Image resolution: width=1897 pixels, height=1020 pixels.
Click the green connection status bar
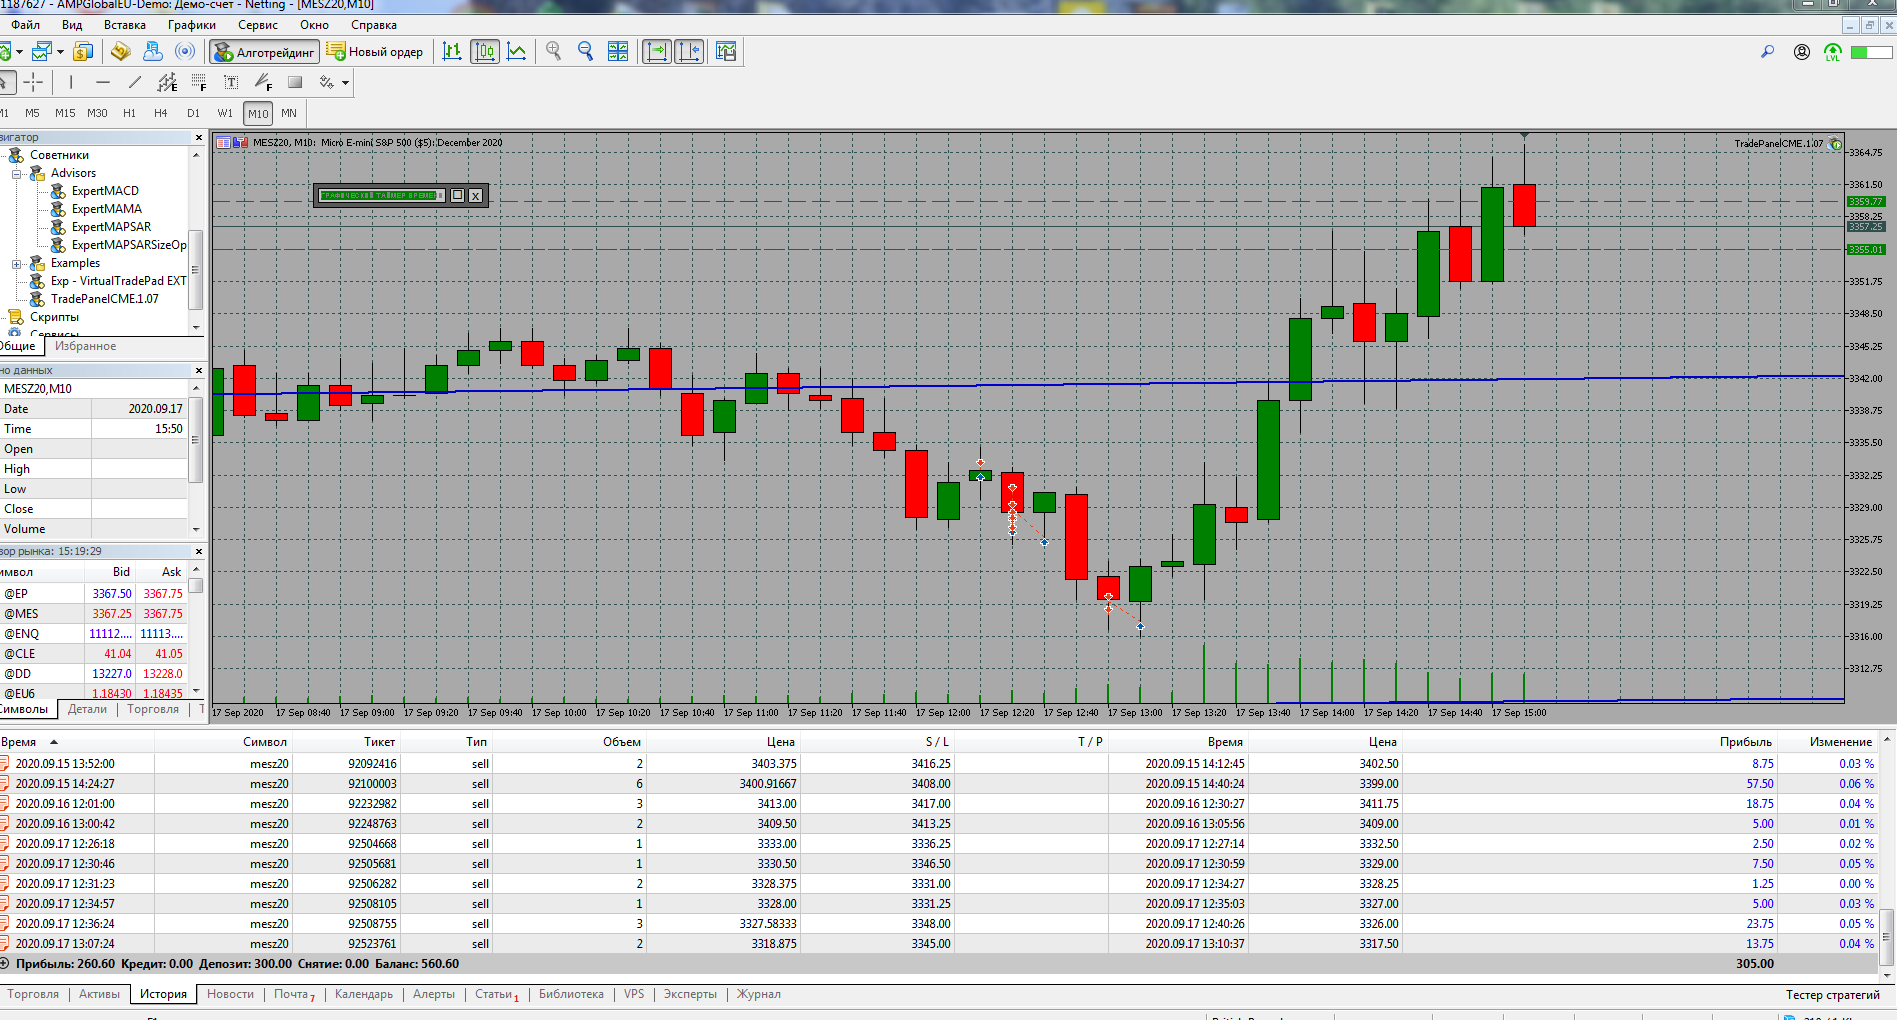pos(1871,52)
